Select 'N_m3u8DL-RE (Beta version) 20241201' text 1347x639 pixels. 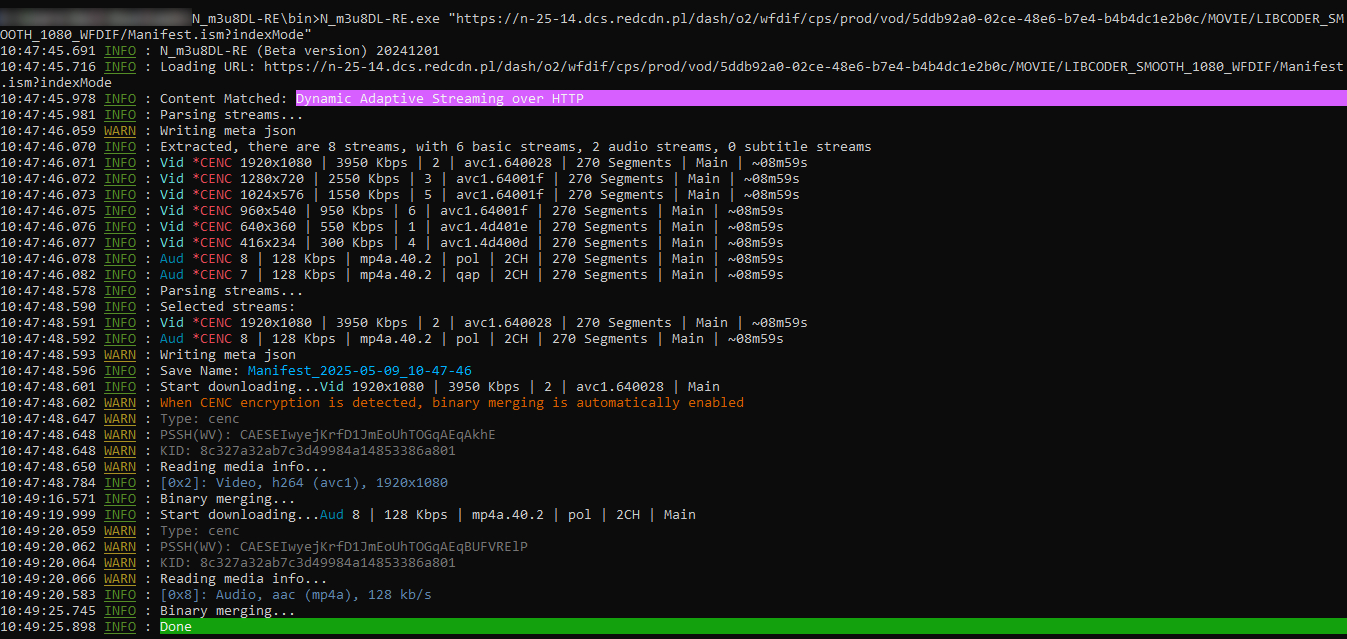click(299, 51)
